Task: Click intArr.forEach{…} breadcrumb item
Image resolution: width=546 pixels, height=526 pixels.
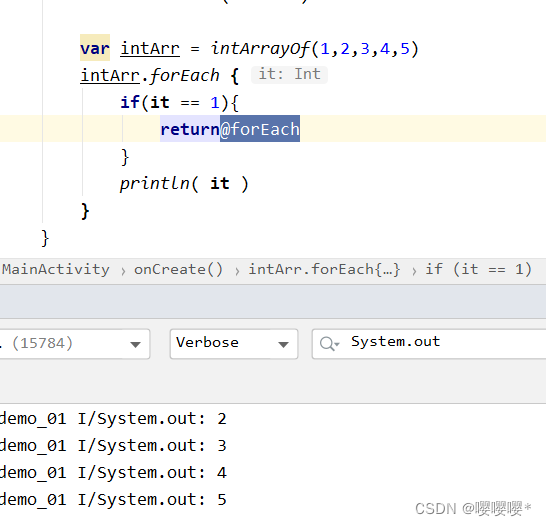Action: pyautogui.click(x=324, y=269)
